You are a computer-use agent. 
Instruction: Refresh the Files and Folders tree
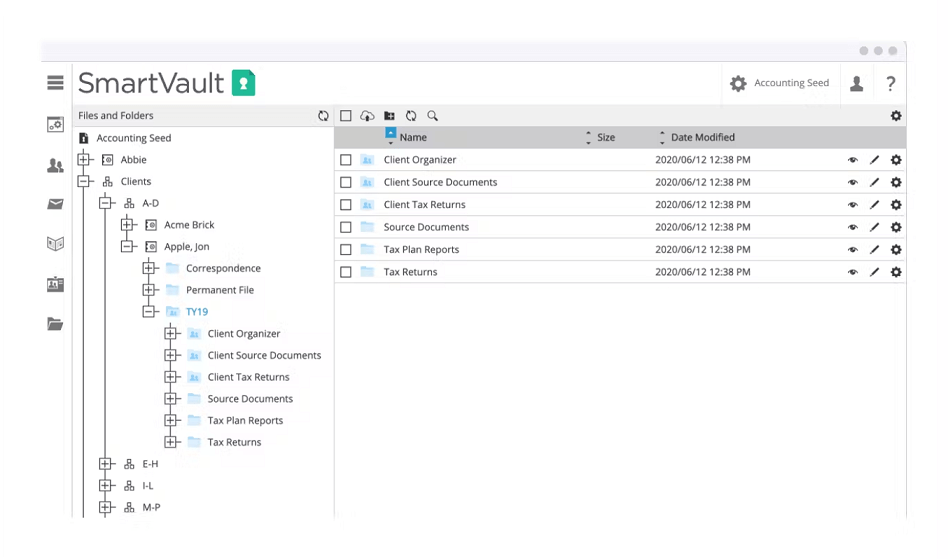tap(323, 116)
